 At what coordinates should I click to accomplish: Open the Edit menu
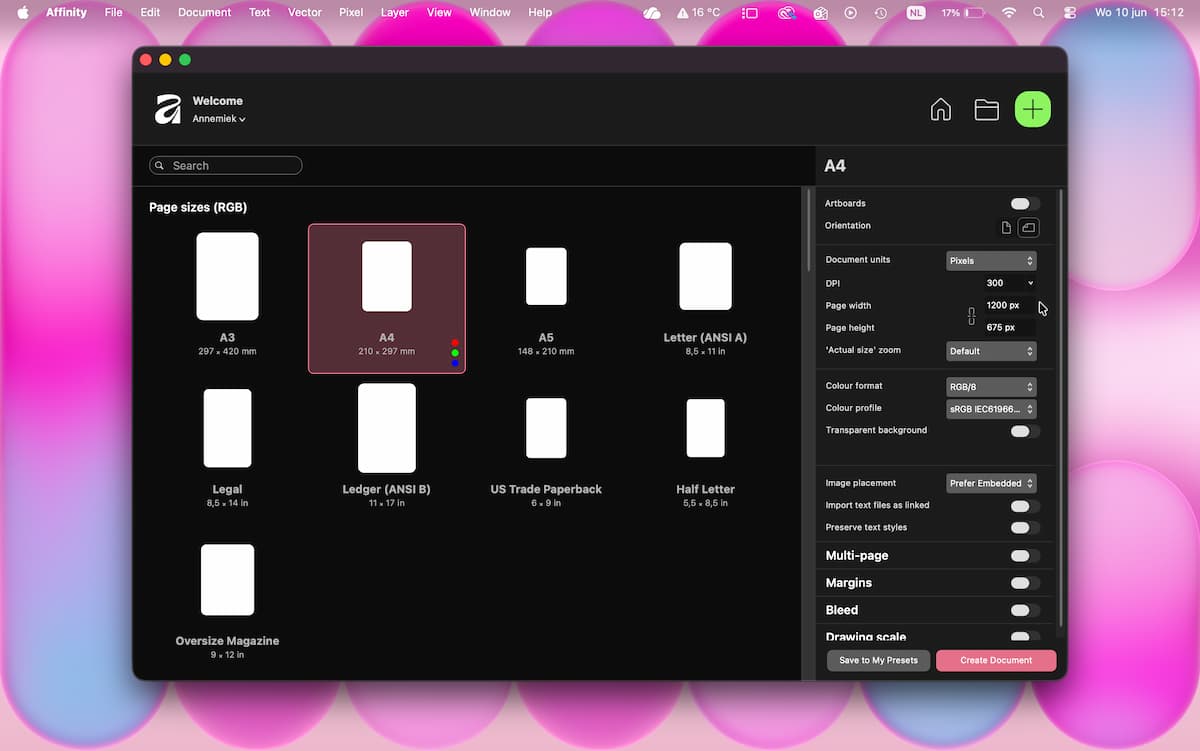click(x=150, y=13)
